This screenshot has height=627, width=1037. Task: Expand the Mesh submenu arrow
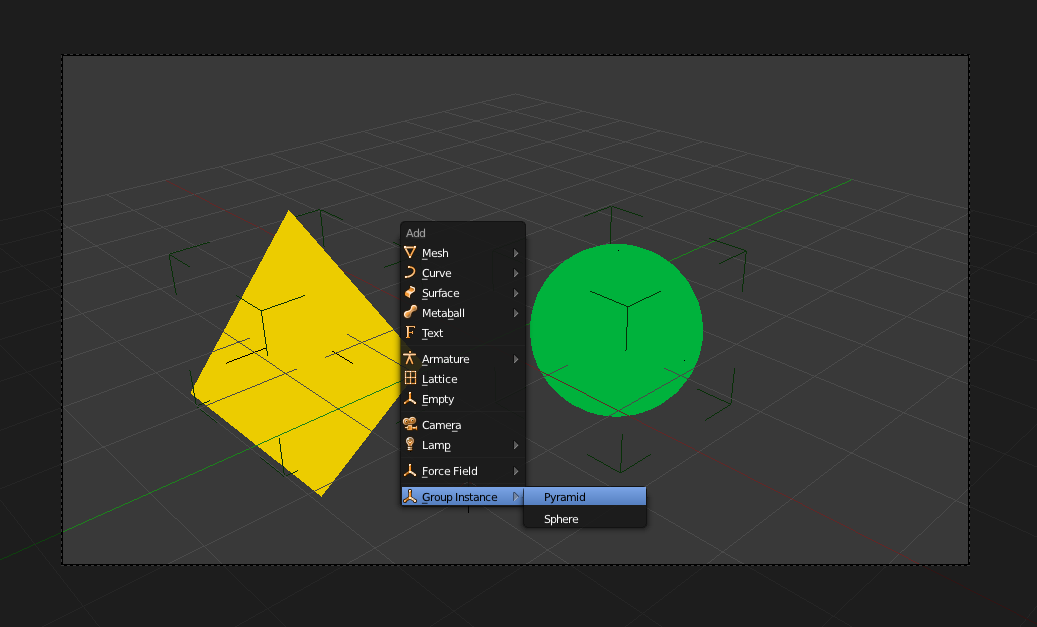pos(518,253)
